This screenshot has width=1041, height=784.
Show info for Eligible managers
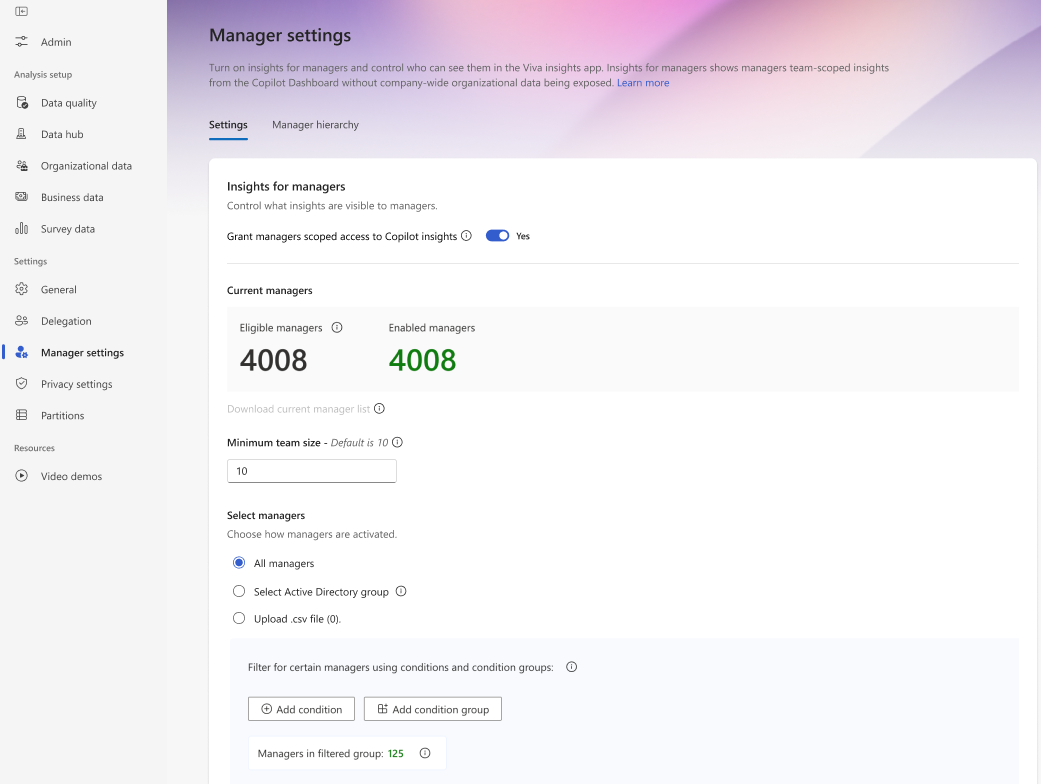point(337,327)
